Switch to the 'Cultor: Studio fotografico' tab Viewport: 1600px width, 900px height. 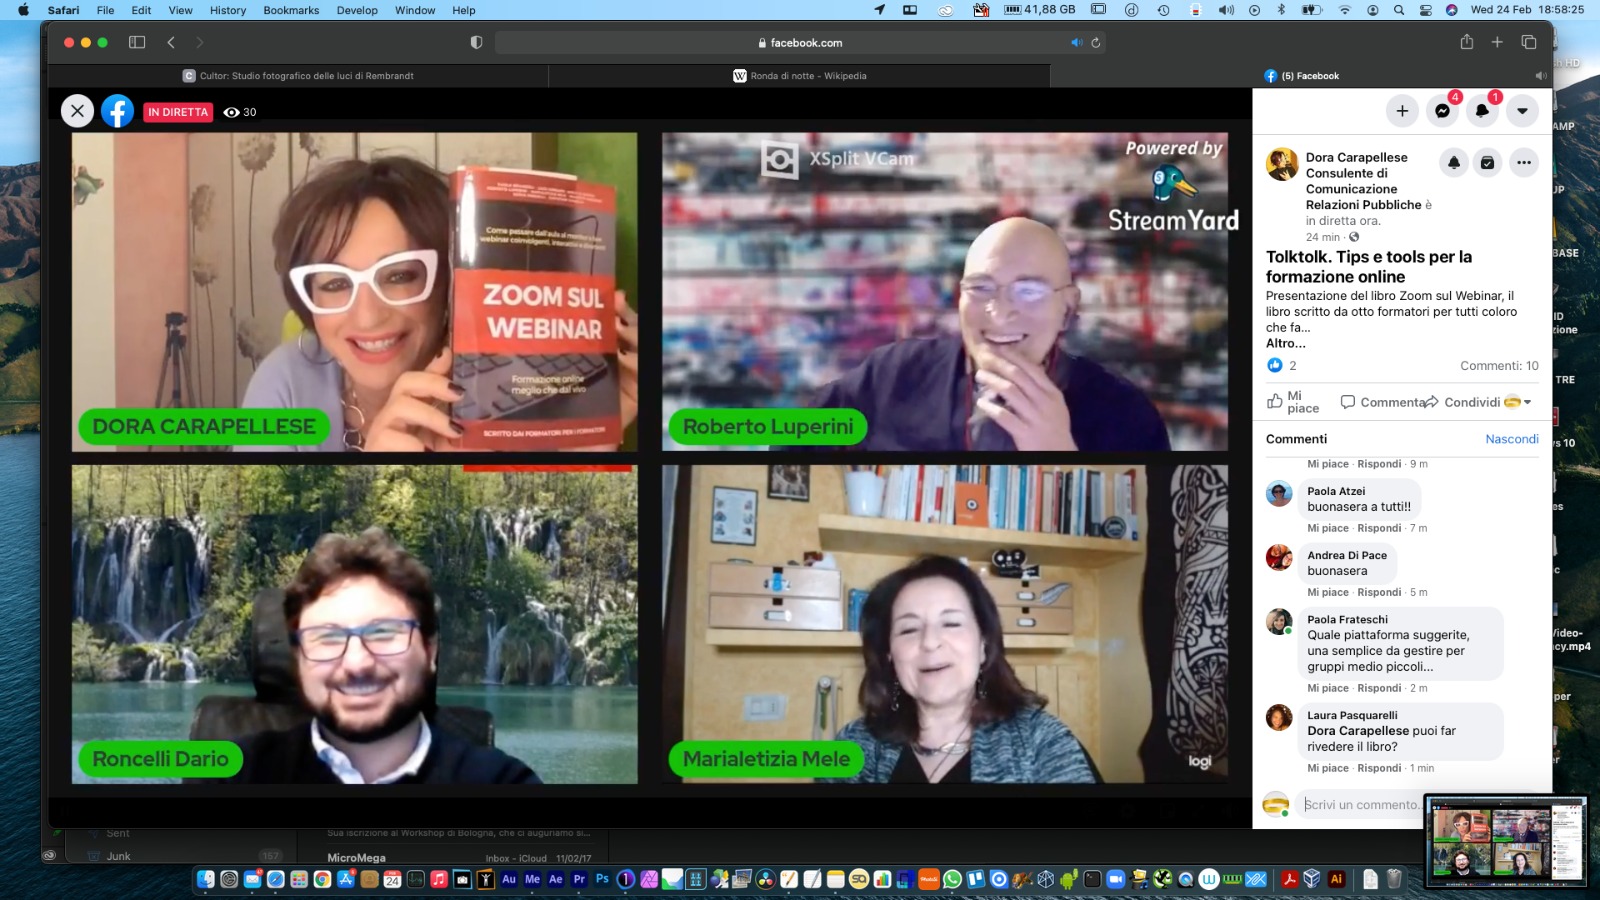point(298,76)
